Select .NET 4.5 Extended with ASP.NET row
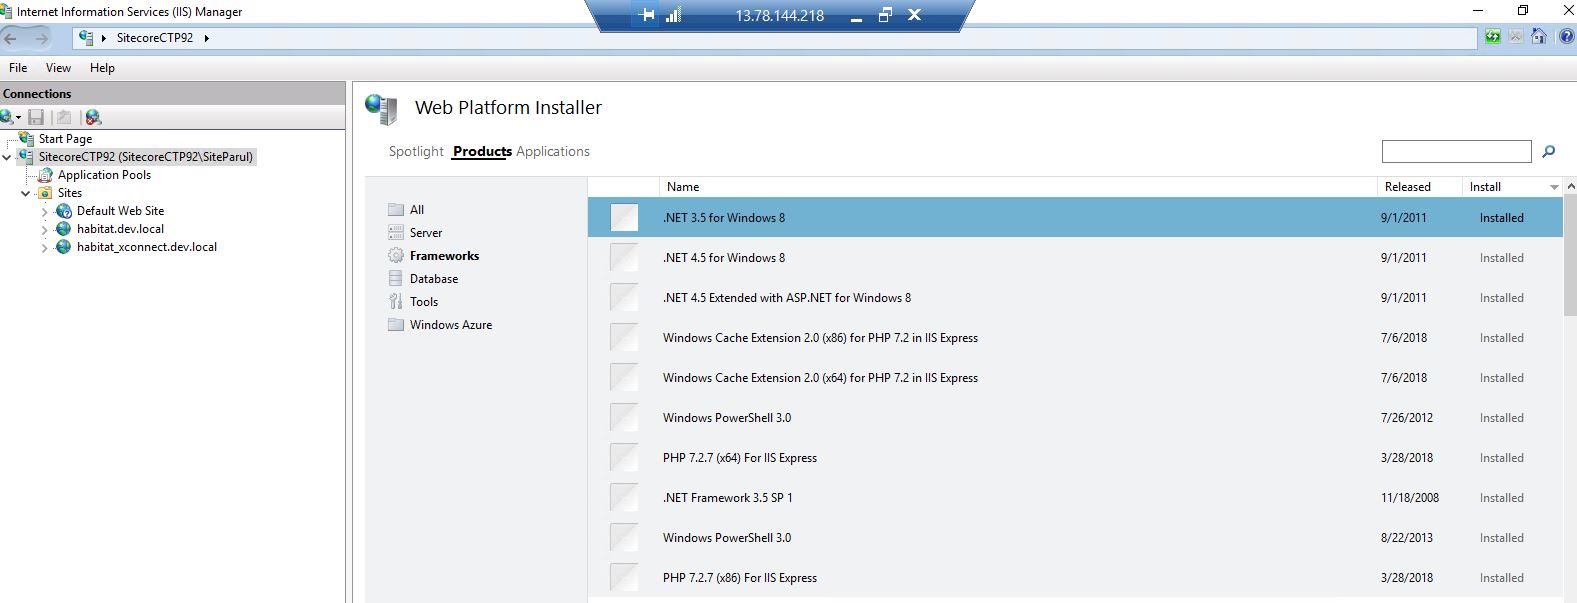Viewport: 1577px width, 603px height. [1075, 298]
